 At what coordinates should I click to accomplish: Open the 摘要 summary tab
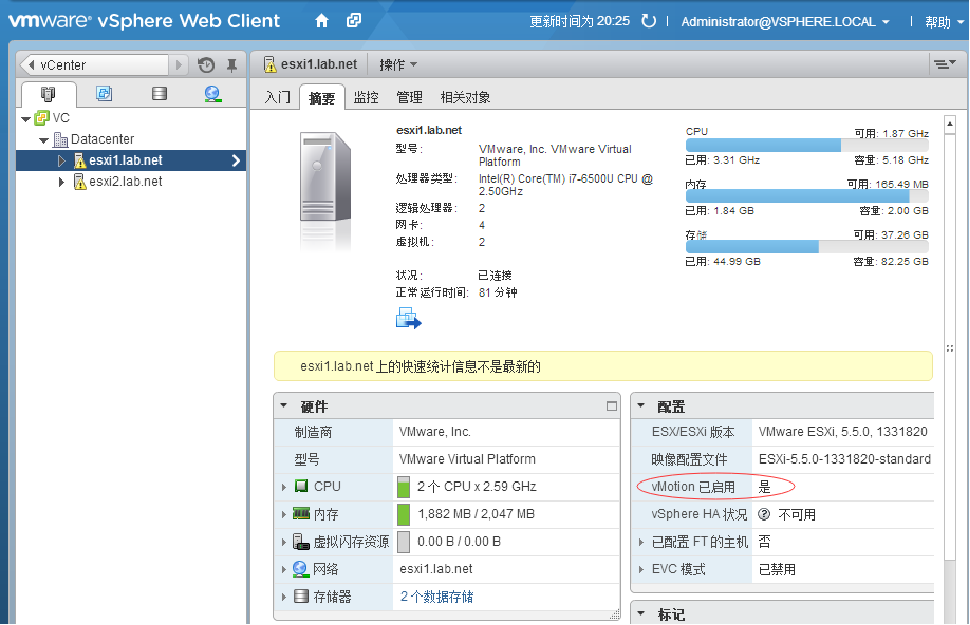pyautogui.click(x=322, y=98)
